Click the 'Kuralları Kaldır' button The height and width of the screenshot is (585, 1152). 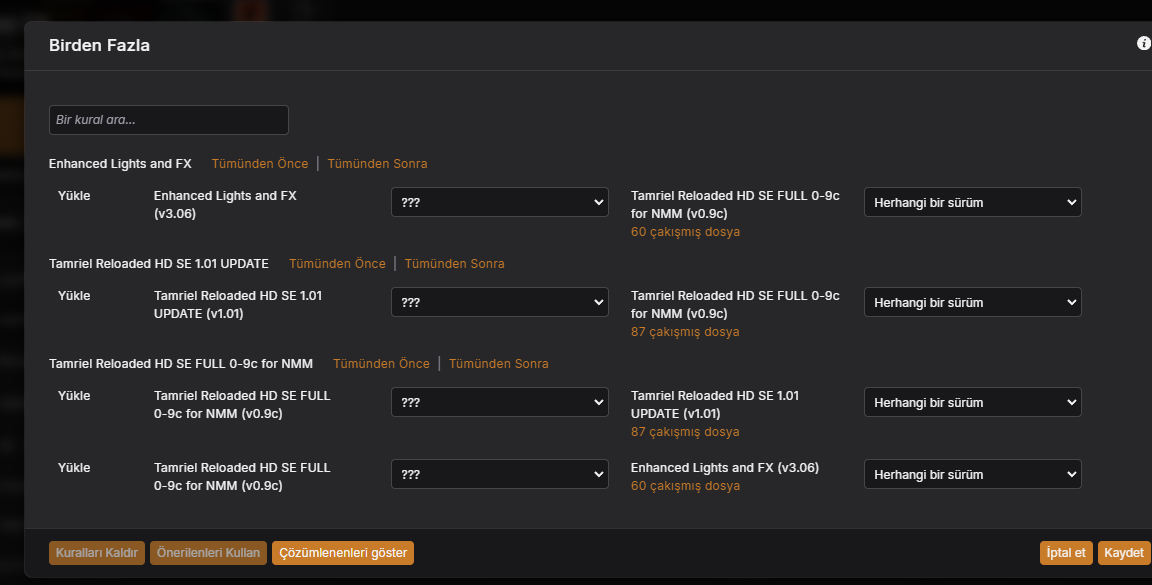click(x=97, y=553)
